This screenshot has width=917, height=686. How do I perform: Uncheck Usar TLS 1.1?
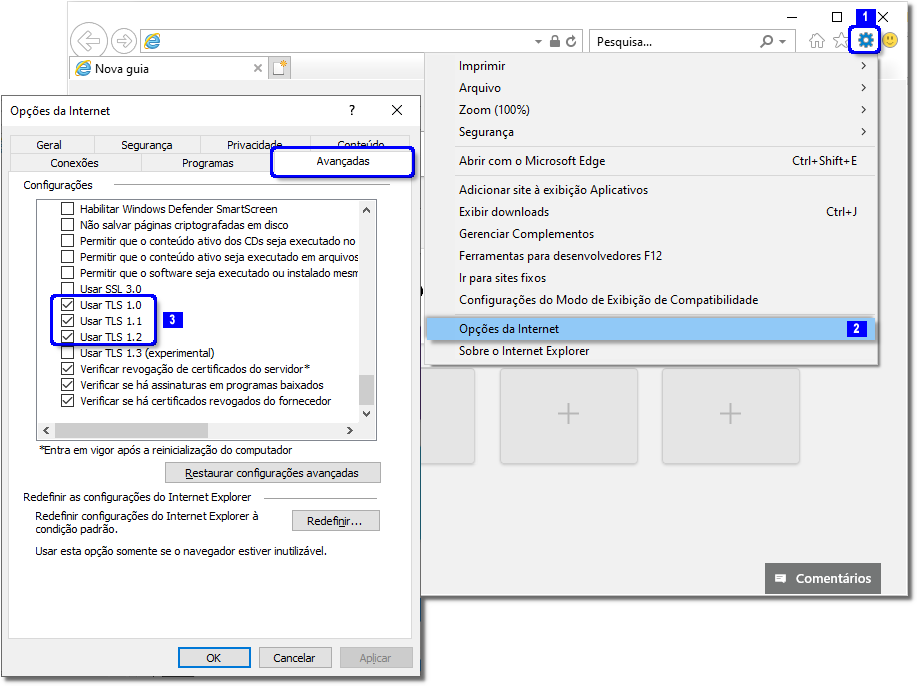pyautogui.click(x=68, y=320)
